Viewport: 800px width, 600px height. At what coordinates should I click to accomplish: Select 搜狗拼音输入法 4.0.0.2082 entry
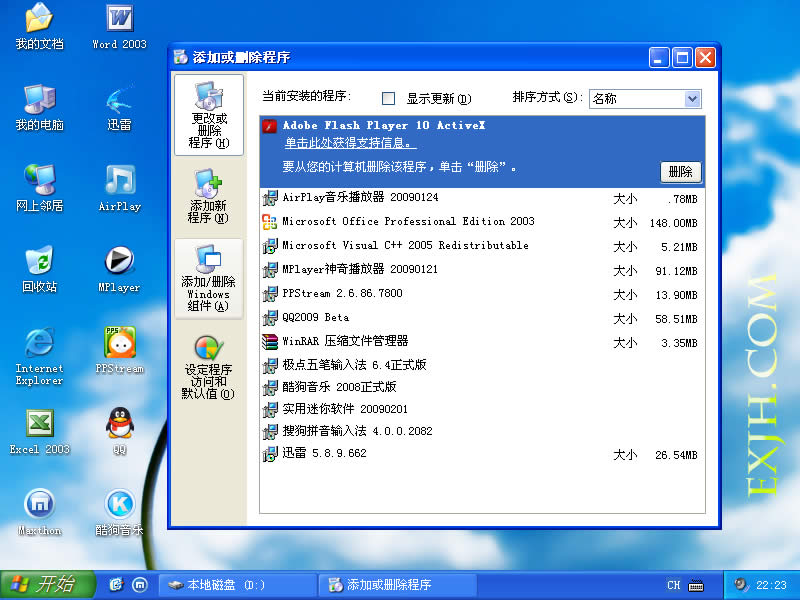tap(483, 431)
